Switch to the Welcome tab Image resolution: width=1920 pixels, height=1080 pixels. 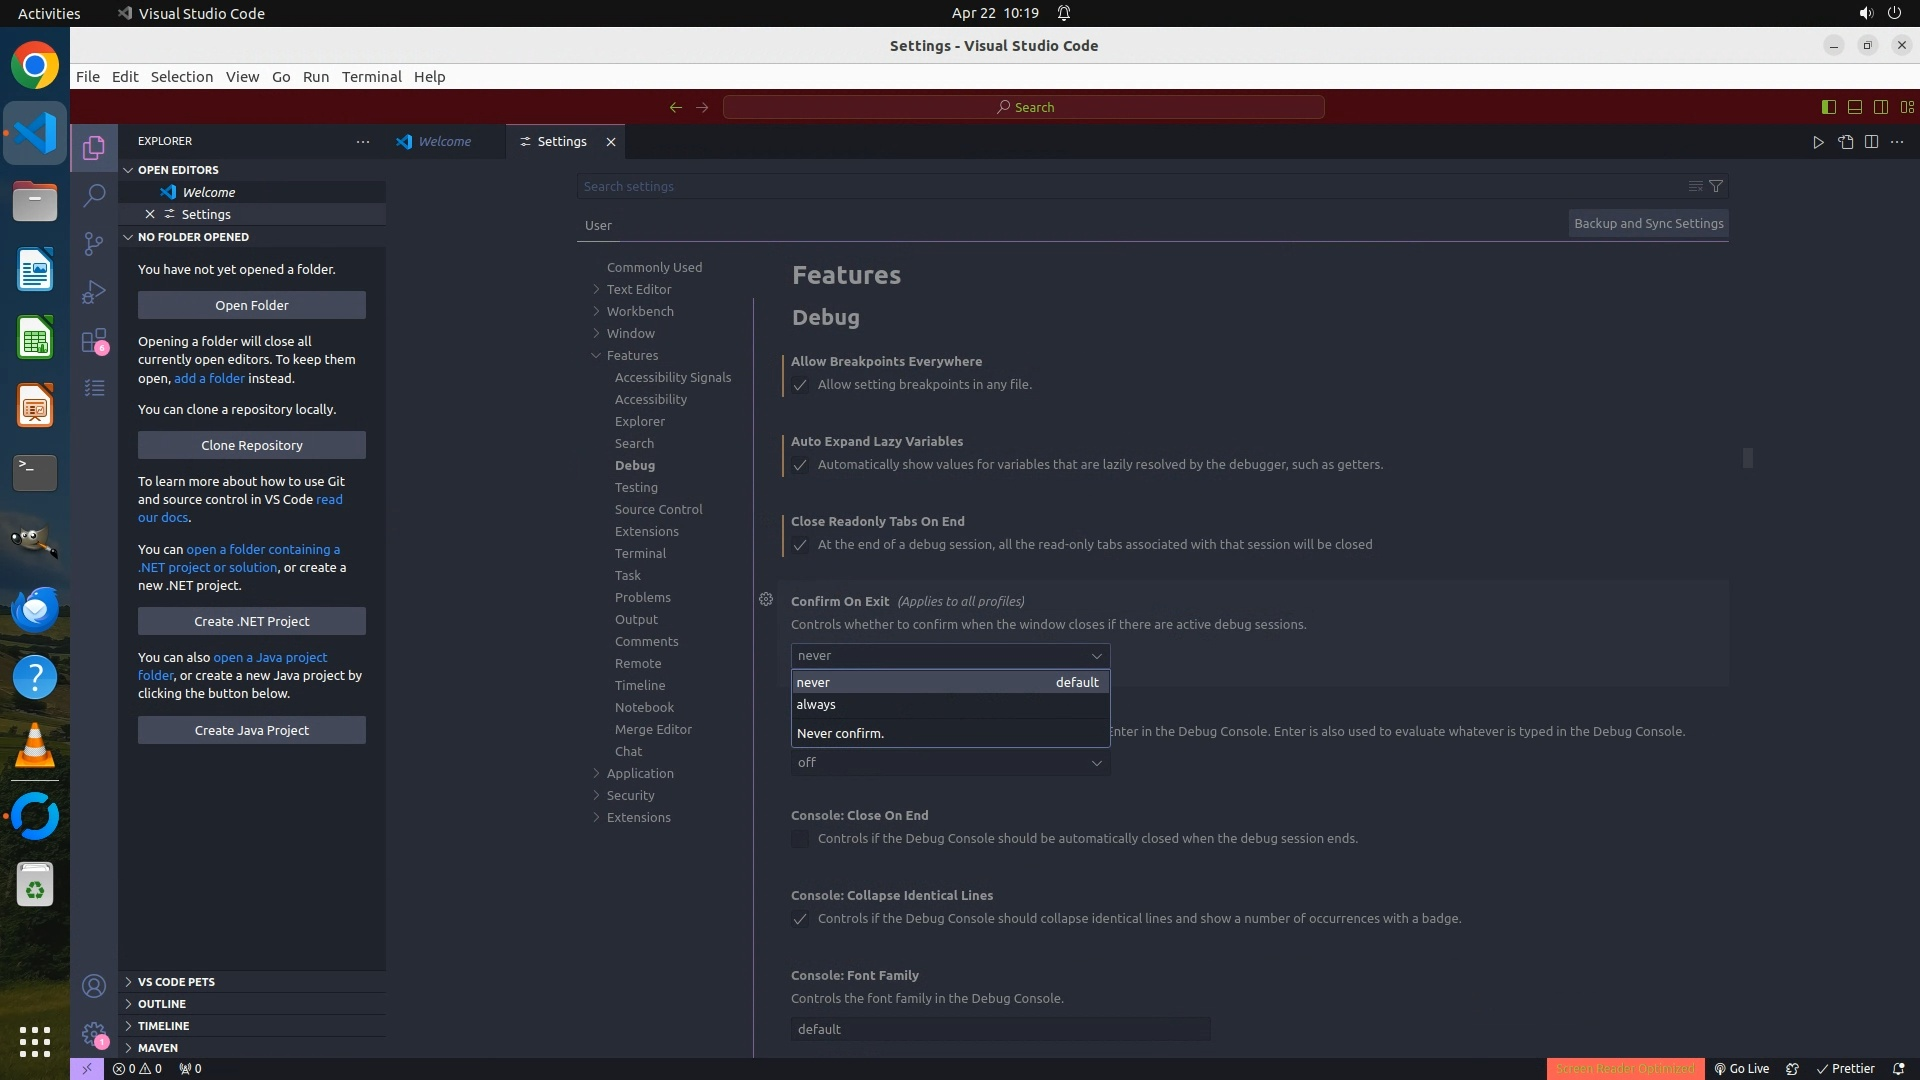pyautogui.click(x=444, y=142)
